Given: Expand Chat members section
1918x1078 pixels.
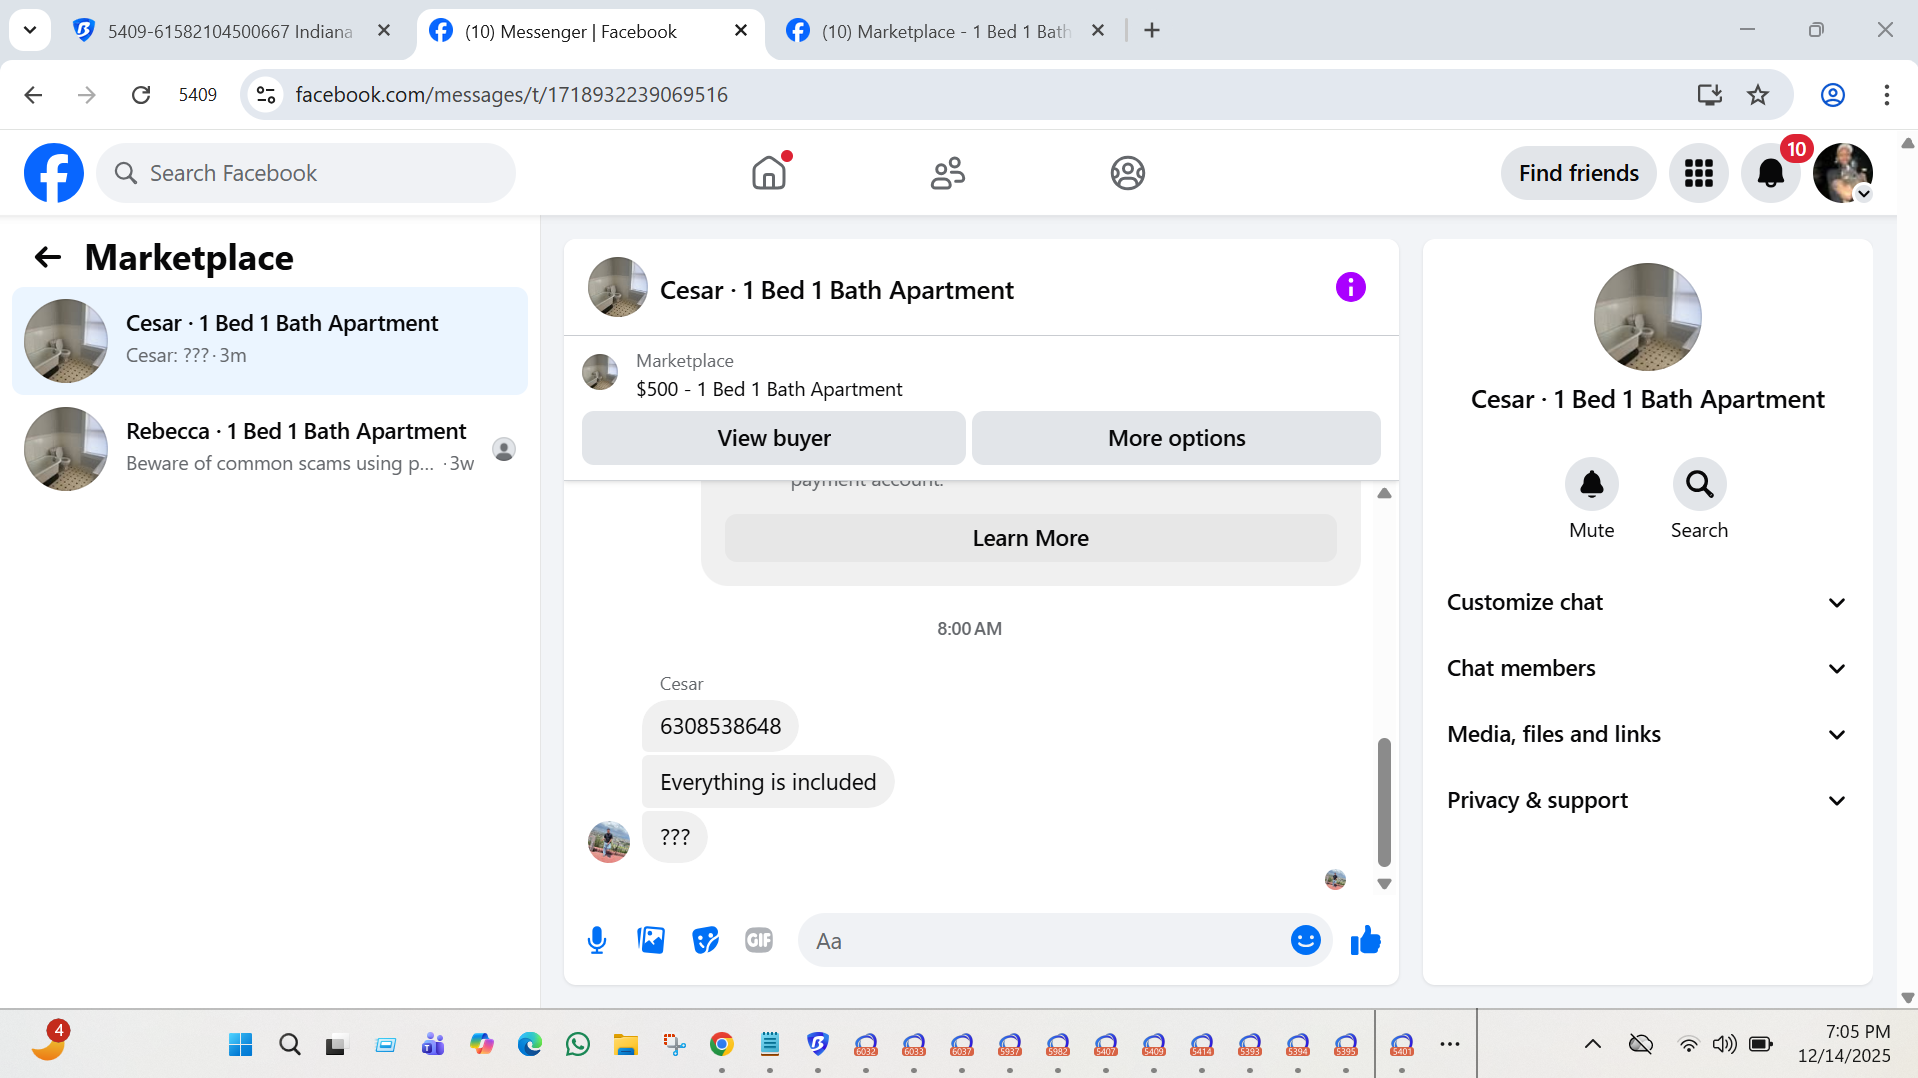Looking at the screenshot, I should [1647, 668].
